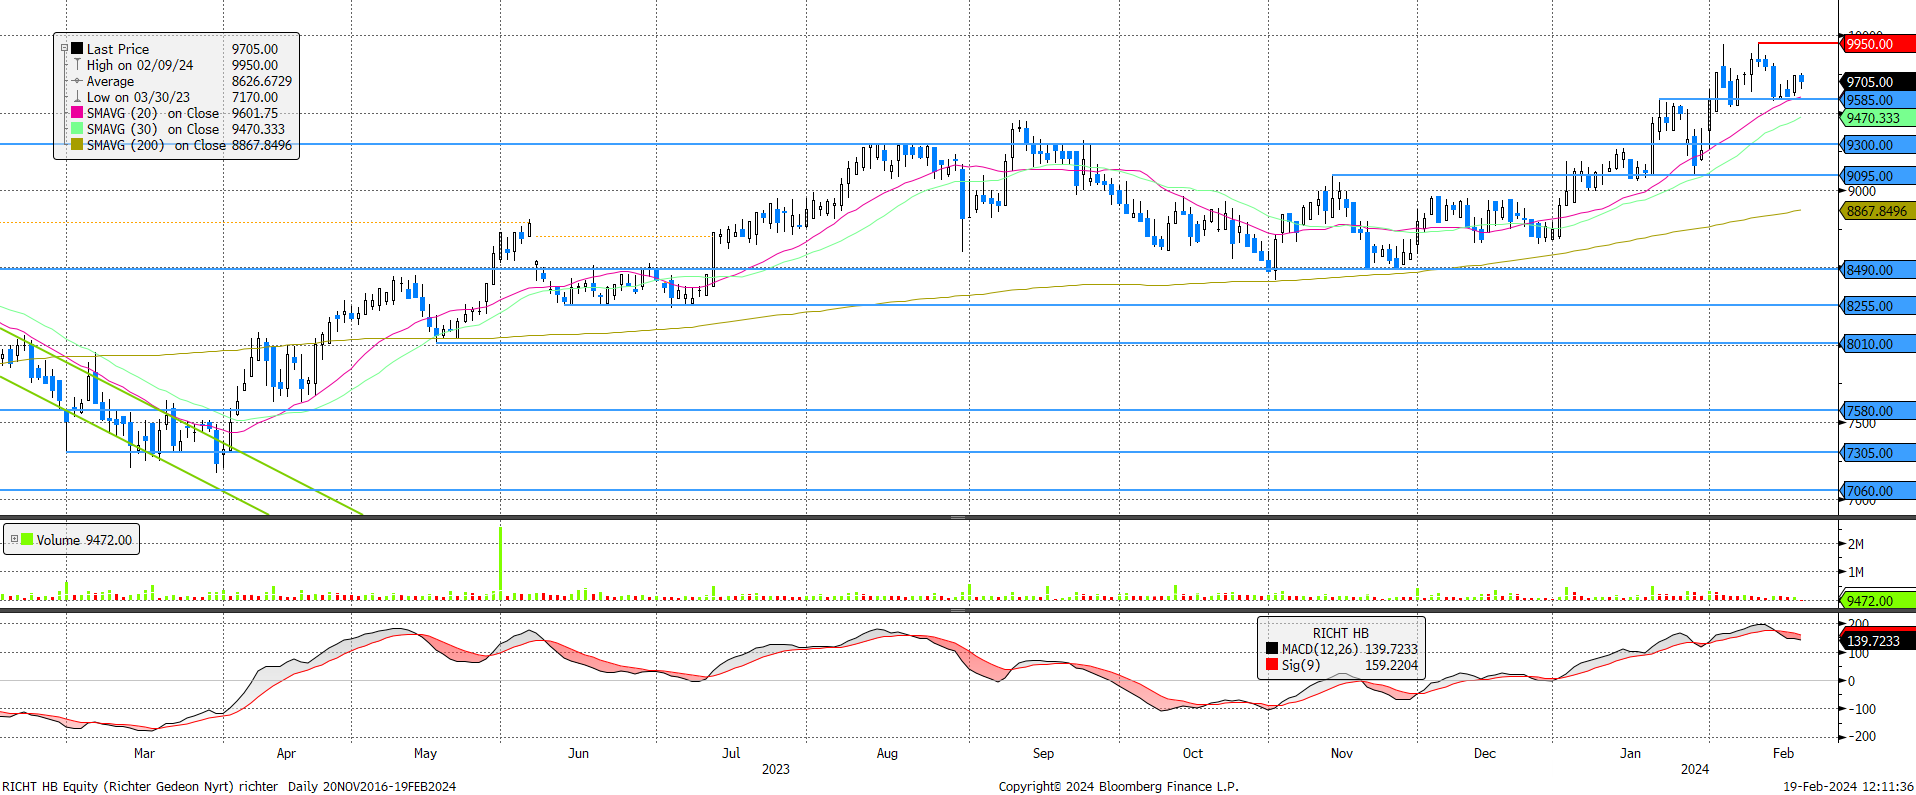
Task: Select the light green SMAVG (30) swatch
Action: [77, 128]
